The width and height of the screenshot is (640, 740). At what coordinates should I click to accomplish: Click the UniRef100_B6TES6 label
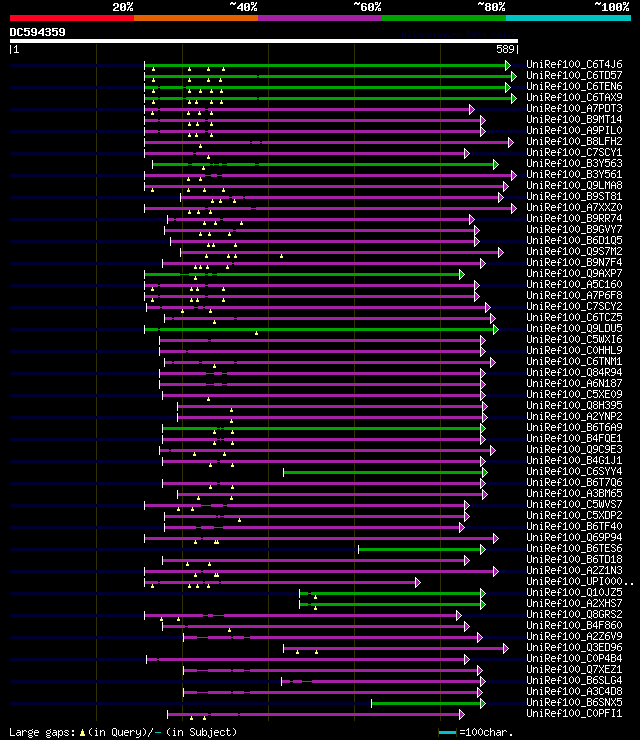(x=574, y=548)
